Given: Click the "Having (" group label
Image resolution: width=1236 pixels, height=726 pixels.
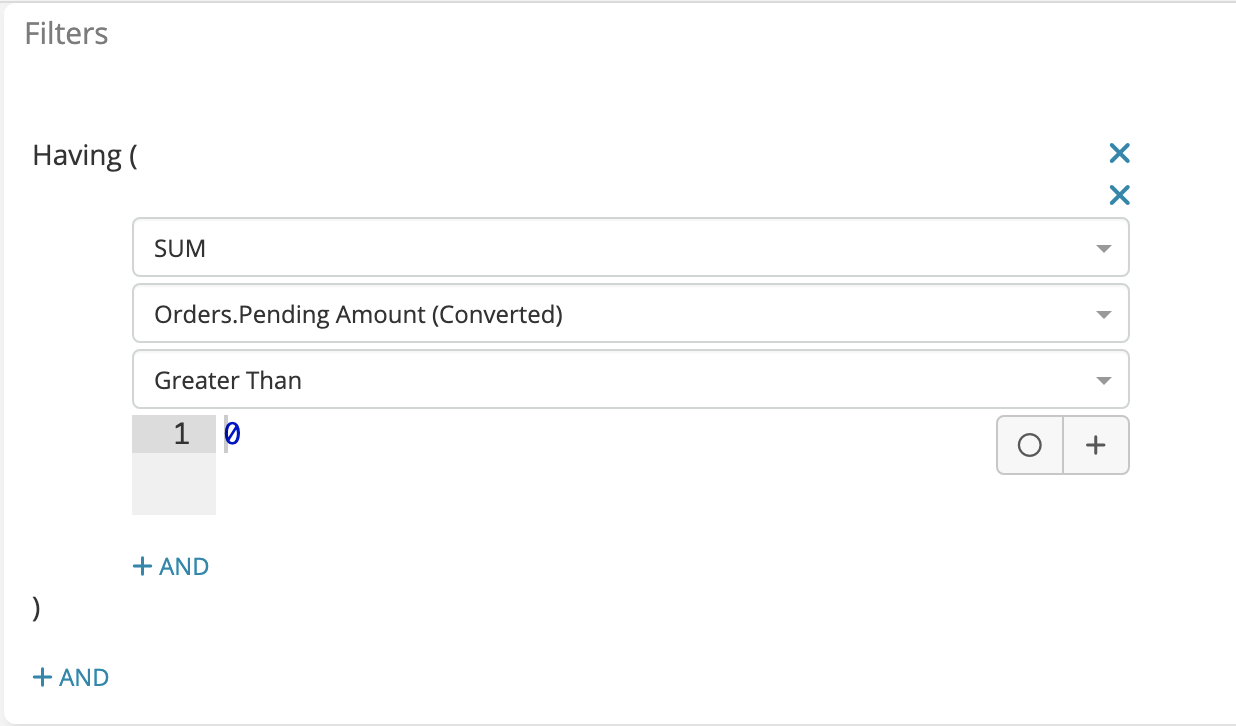Looking at the screenshot, I should click(84, 156).
